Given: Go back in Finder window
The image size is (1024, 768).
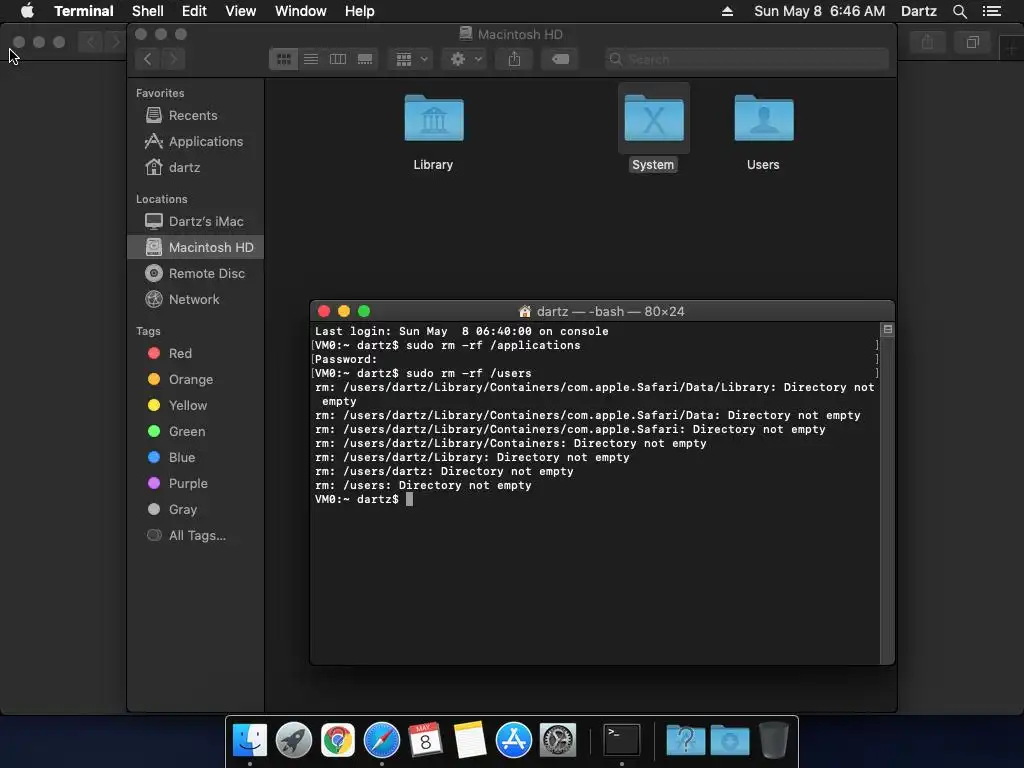Looking at the screenshot, I should tap(148, 59).
